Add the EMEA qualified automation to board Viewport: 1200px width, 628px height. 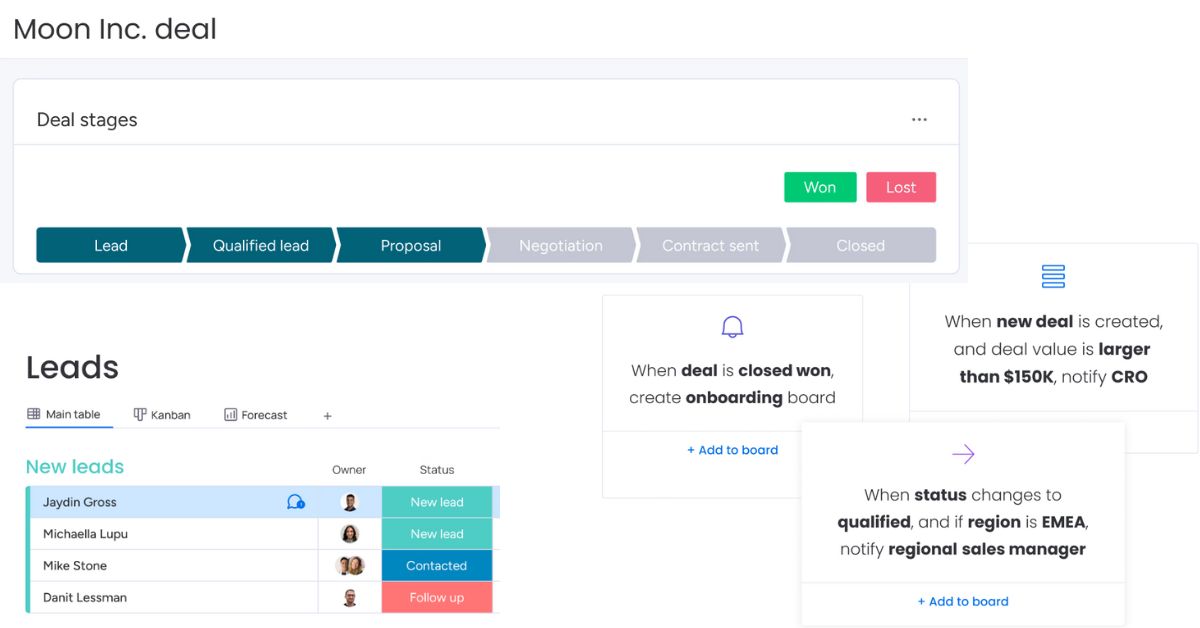(x=963, y=601)
